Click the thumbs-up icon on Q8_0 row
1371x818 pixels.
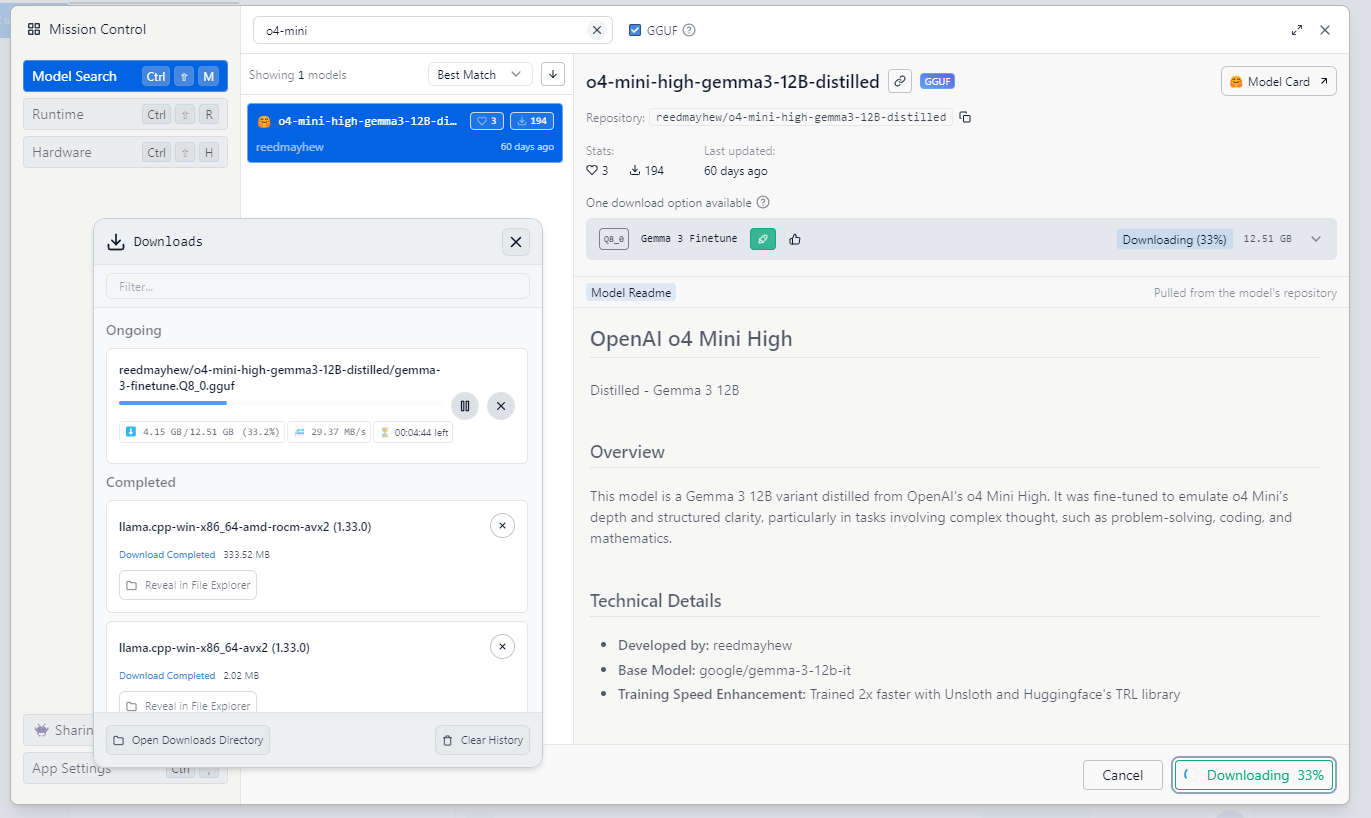click(x=795, y=239)
